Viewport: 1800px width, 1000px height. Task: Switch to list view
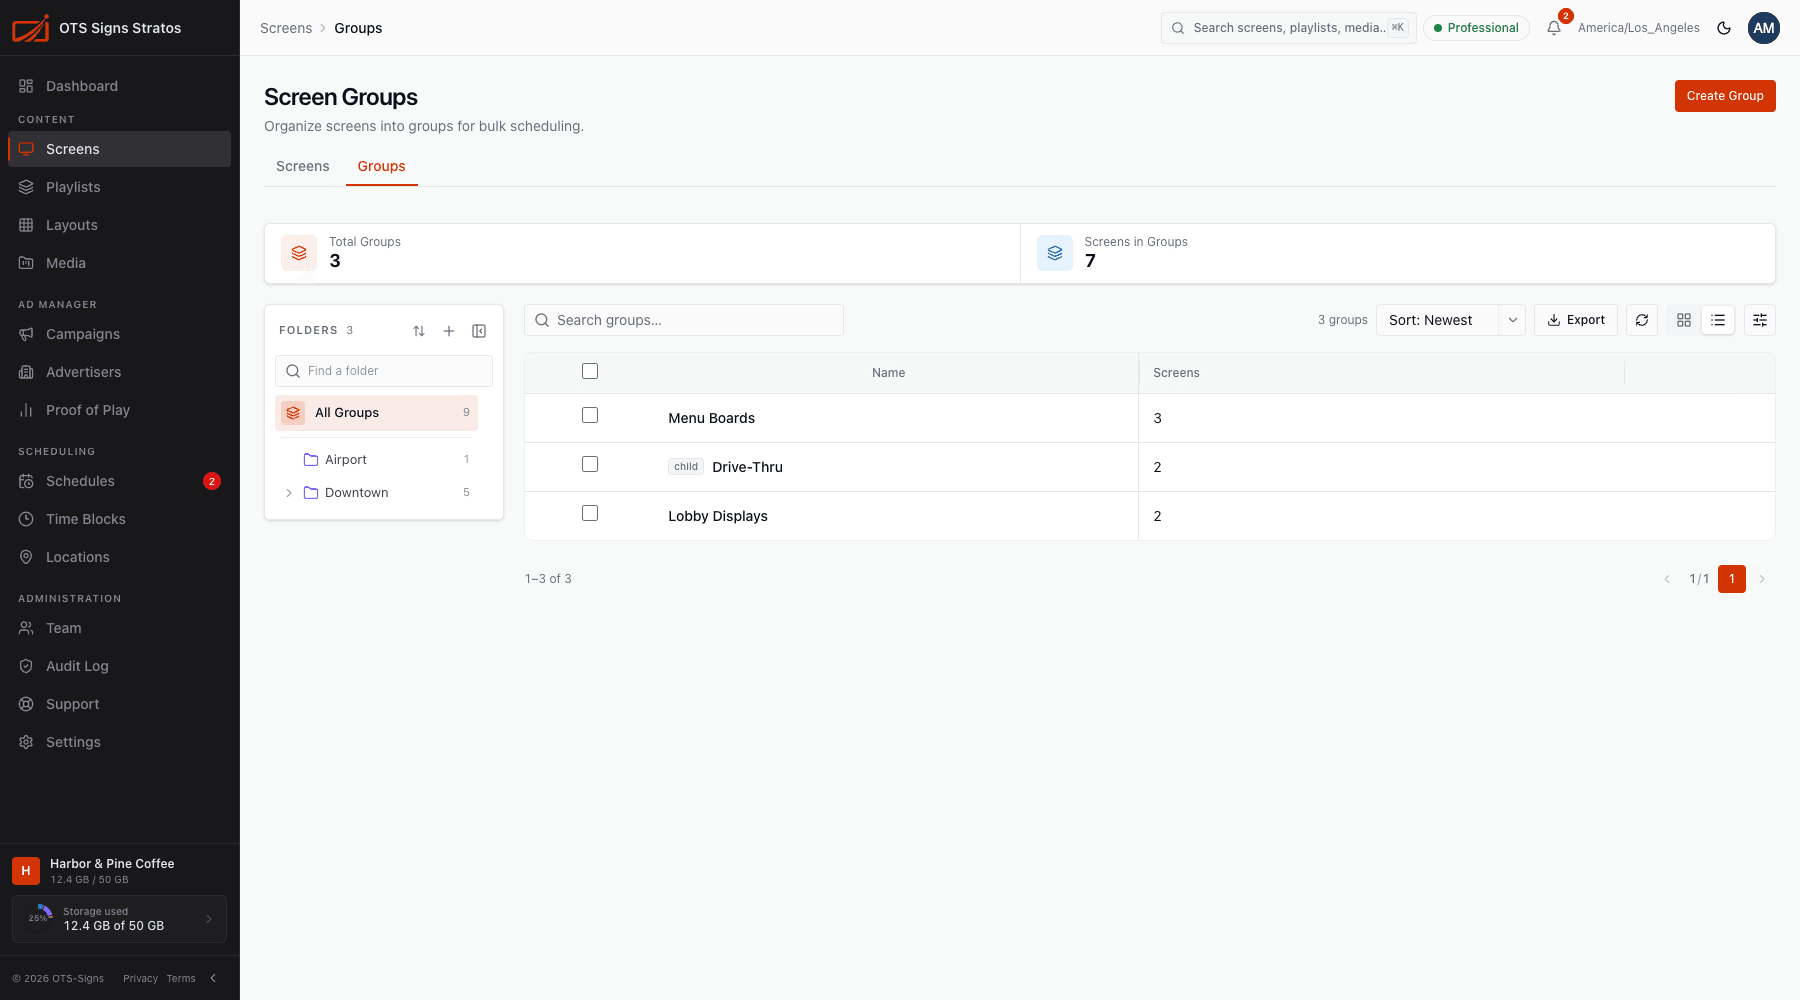[1718, 320]
